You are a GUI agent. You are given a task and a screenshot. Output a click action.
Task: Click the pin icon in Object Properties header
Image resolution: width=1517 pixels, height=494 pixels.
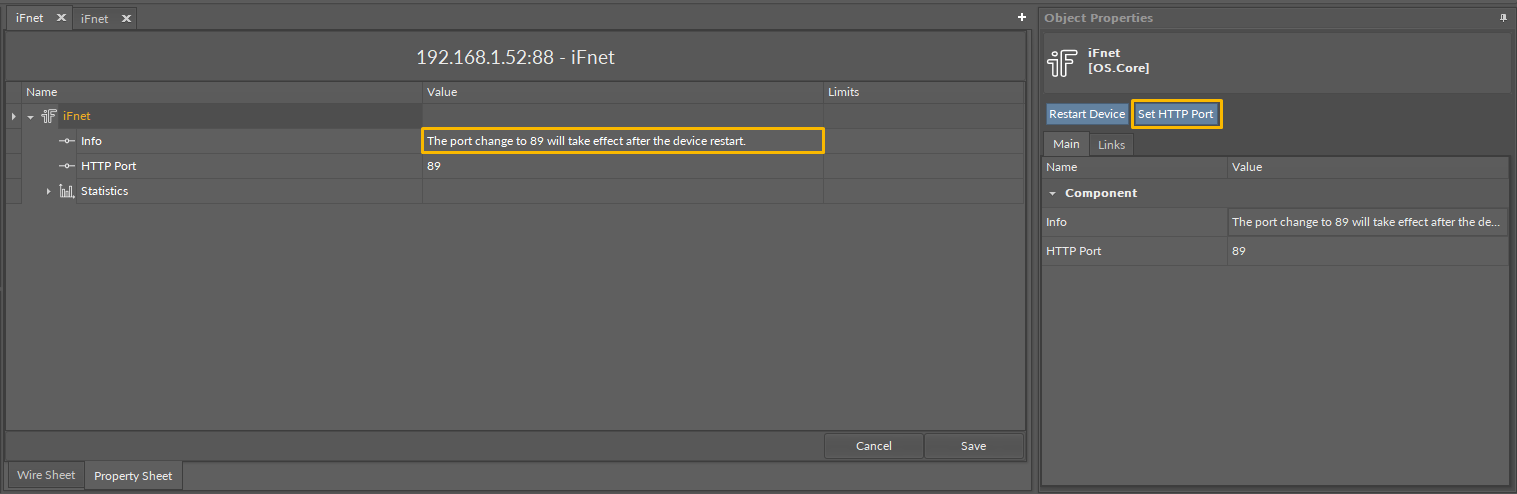(1502, 18)
